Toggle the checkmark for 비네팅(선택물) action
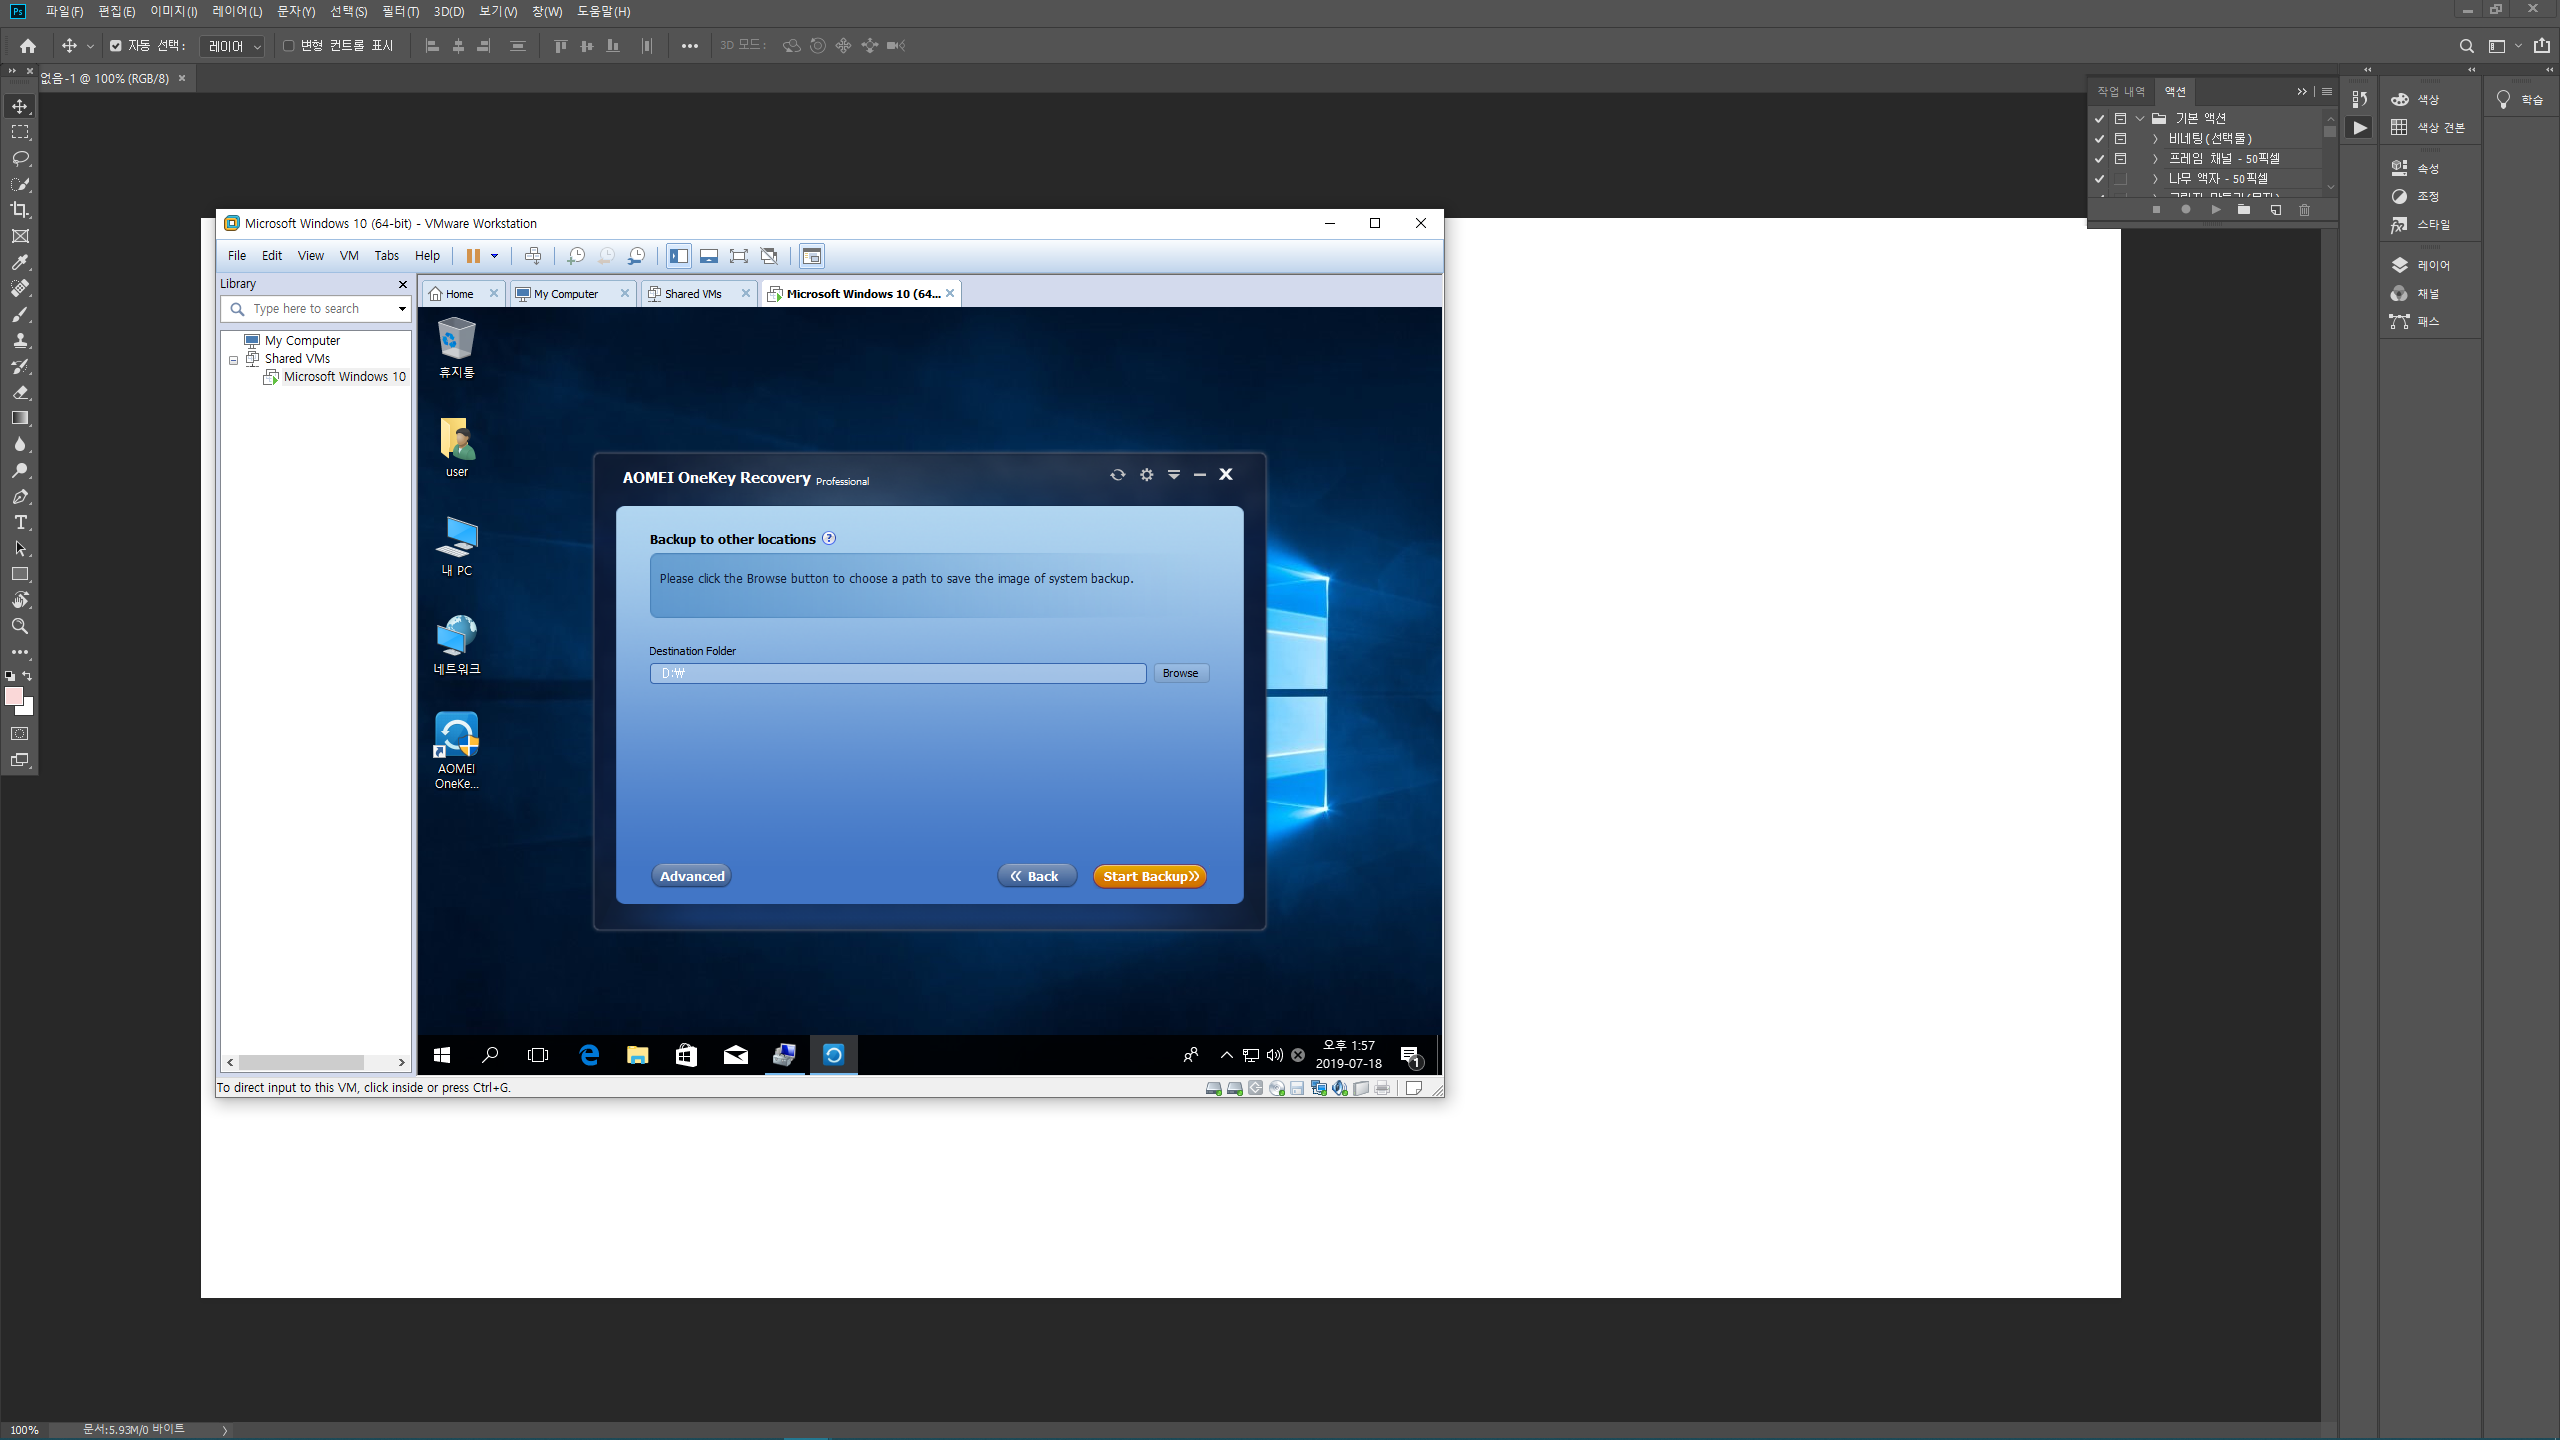Screen dimensions: 2560x1440 [2099, 139]
